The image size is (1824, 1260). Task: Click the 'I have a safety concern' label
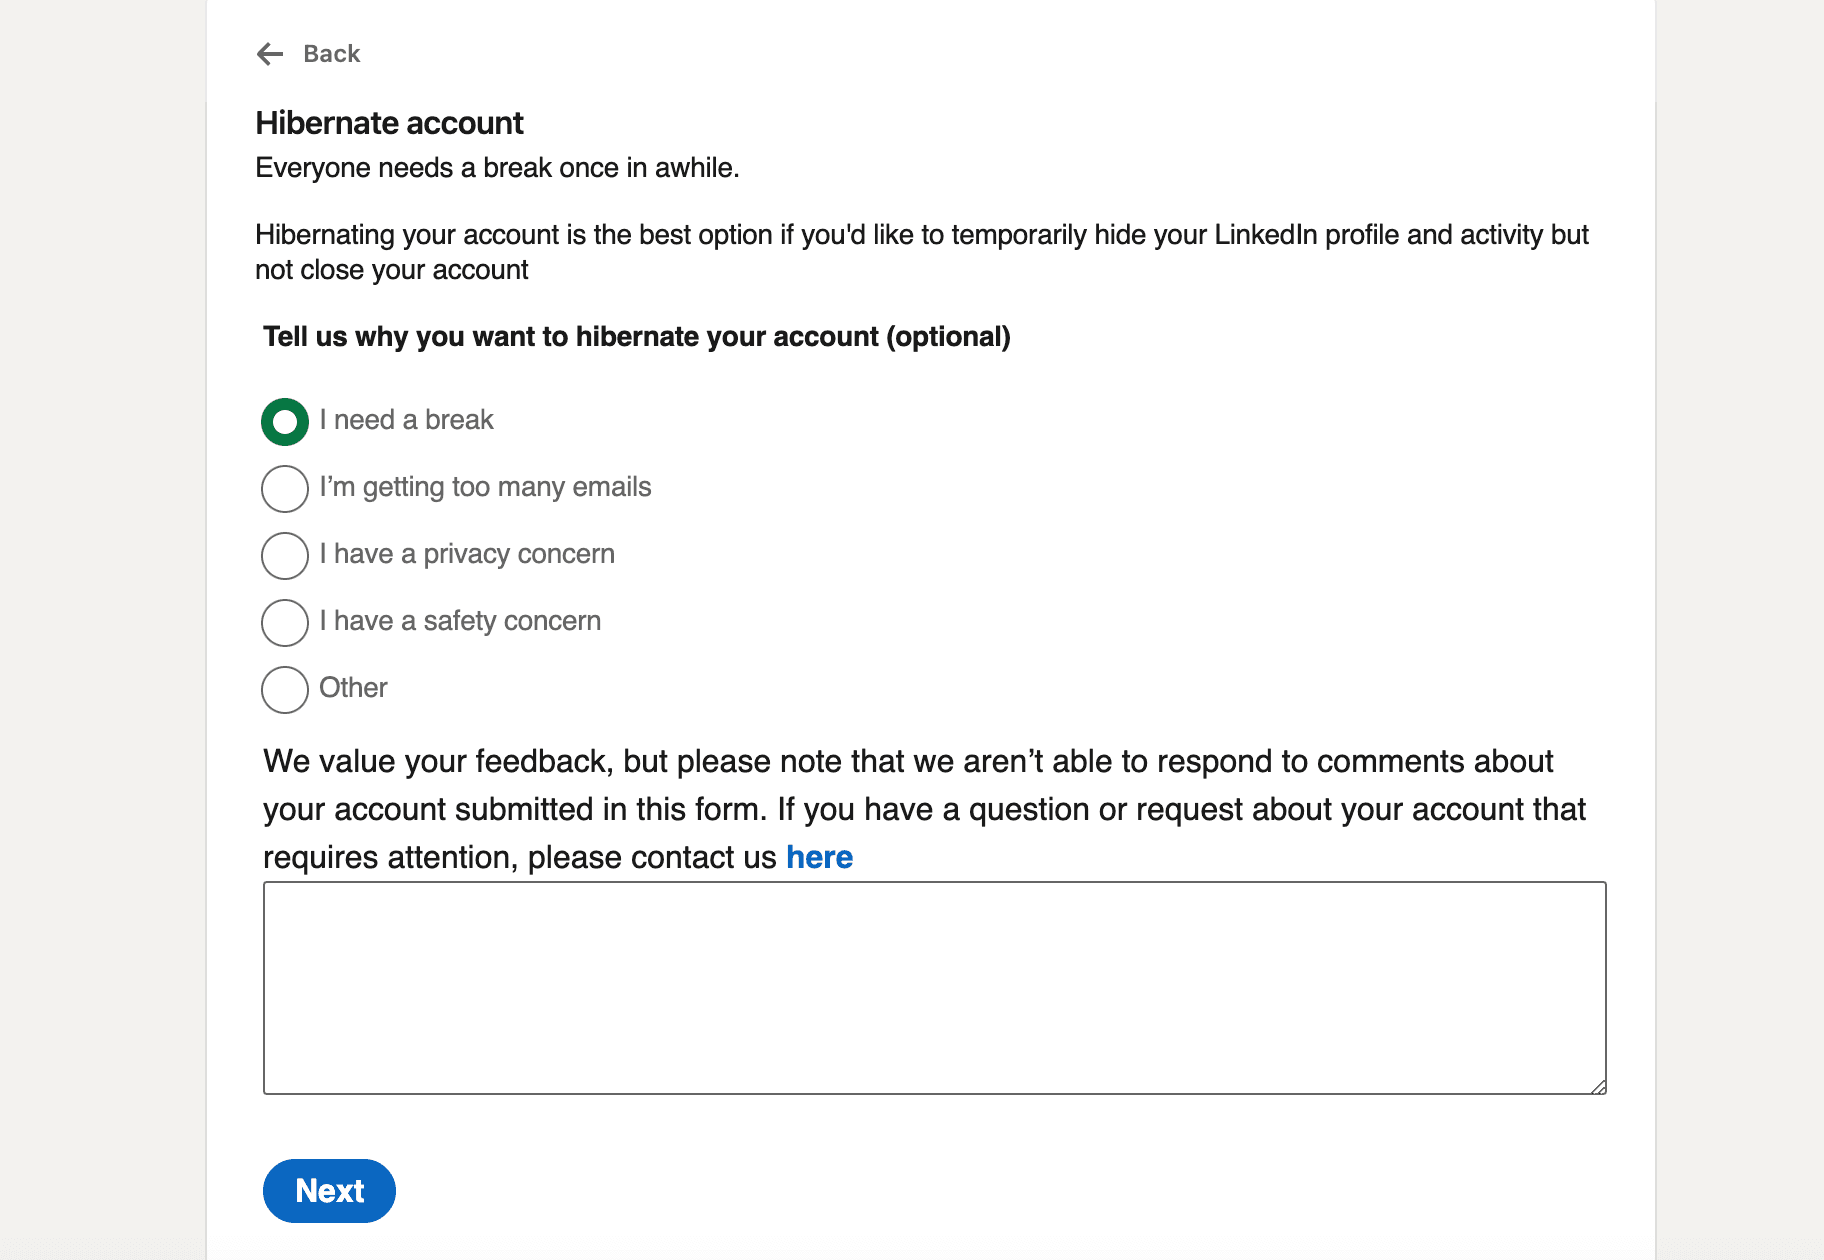coord(460,621)
